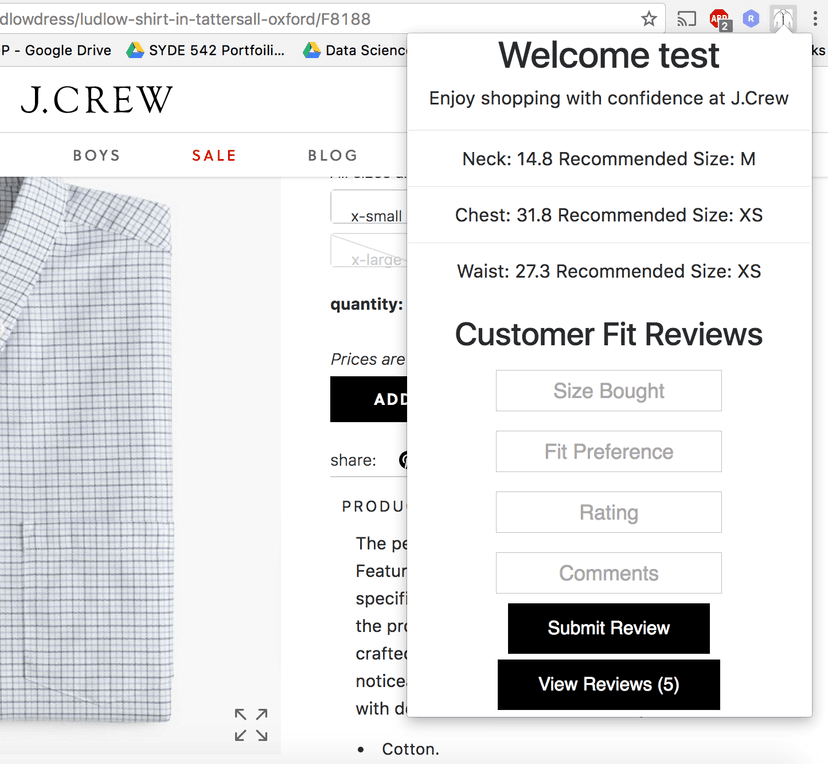Open the Rating selector

pos(608,512)
